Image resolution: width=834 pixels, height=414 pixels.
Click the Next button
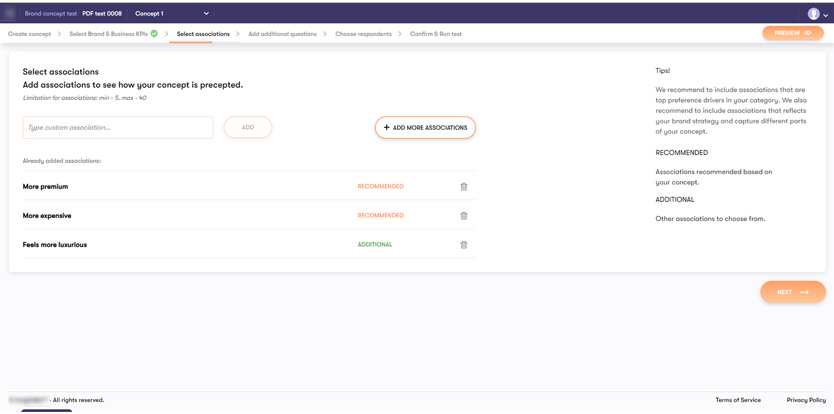point(792,292)
